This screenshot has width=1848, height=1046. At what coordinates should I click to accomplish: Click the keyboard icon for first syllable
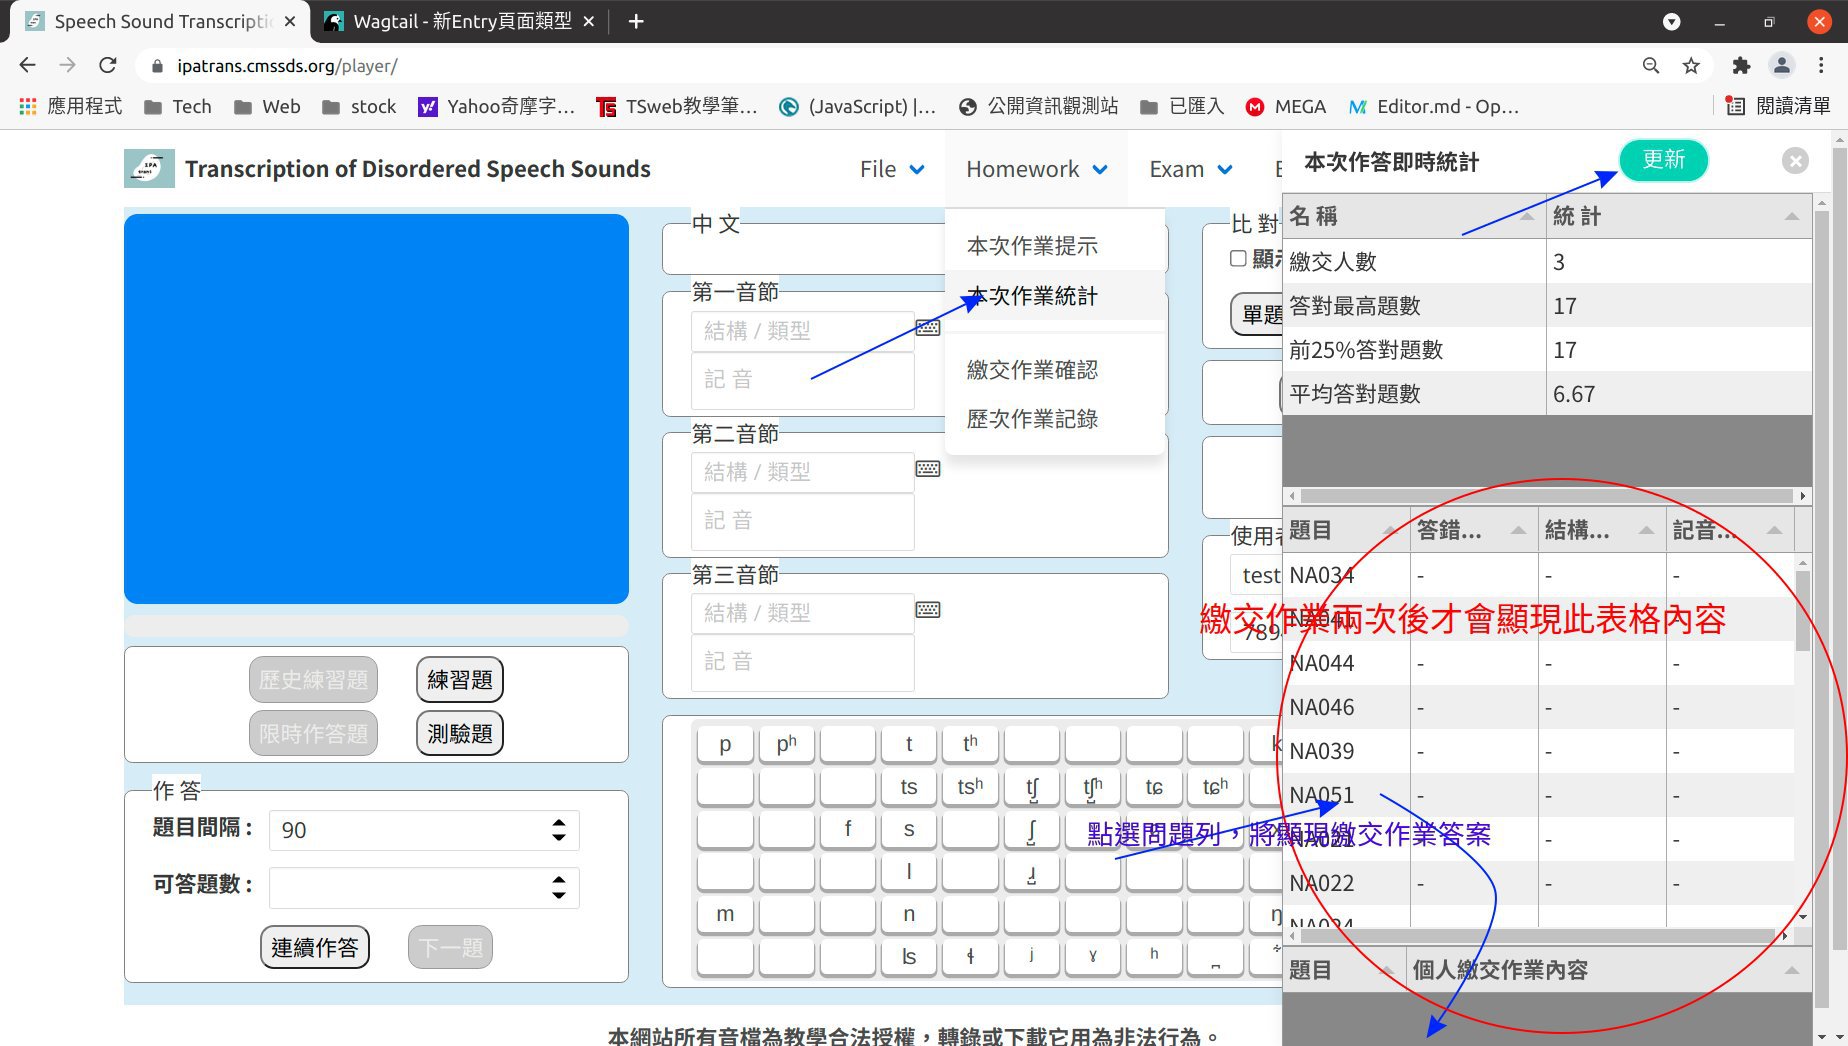[927, 328]
